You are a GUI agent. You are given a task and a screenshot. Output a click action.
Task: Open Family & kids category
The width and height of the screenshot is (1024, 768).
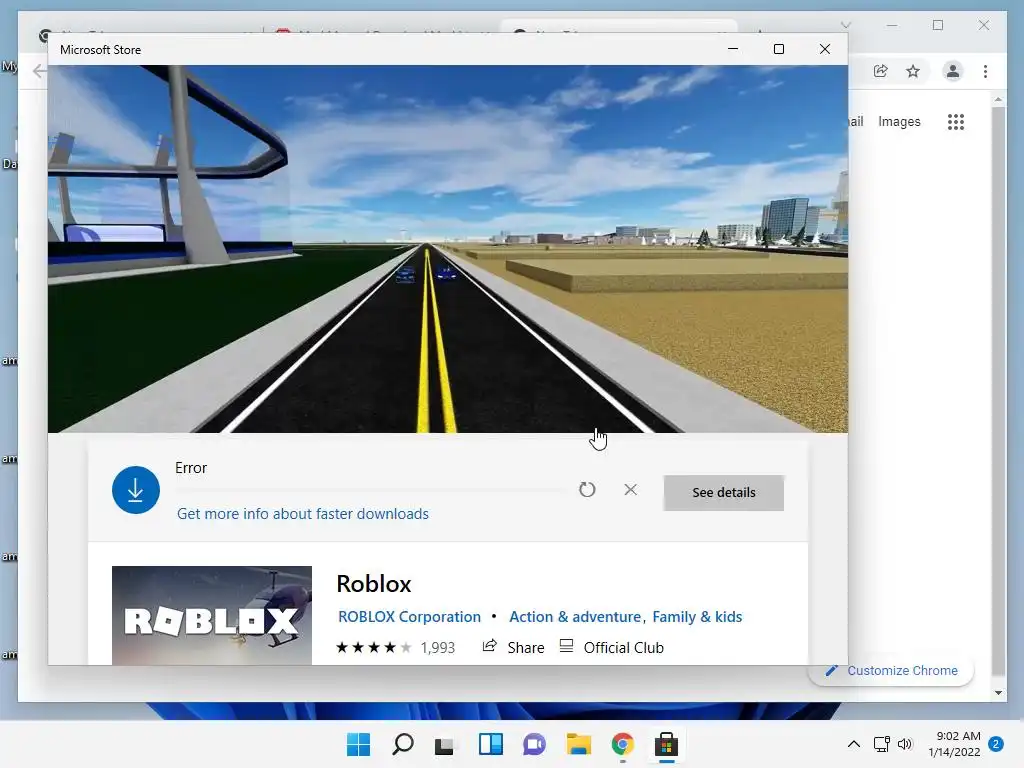(x=697, y=616)
